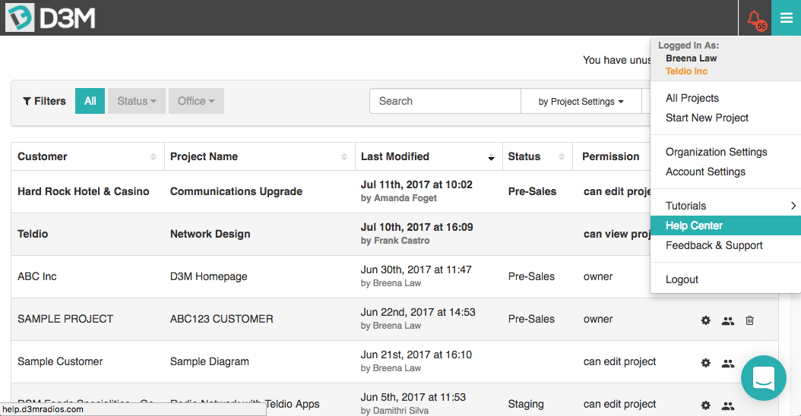Screen dimensions: 801x416
Task: Open settings gear for Sample Customer row
Action: tap(705, 363)
